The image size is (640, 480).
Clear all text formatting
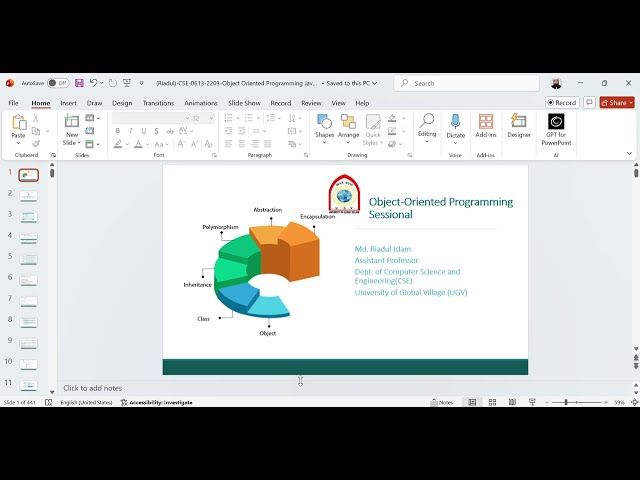tap(209, 144)
